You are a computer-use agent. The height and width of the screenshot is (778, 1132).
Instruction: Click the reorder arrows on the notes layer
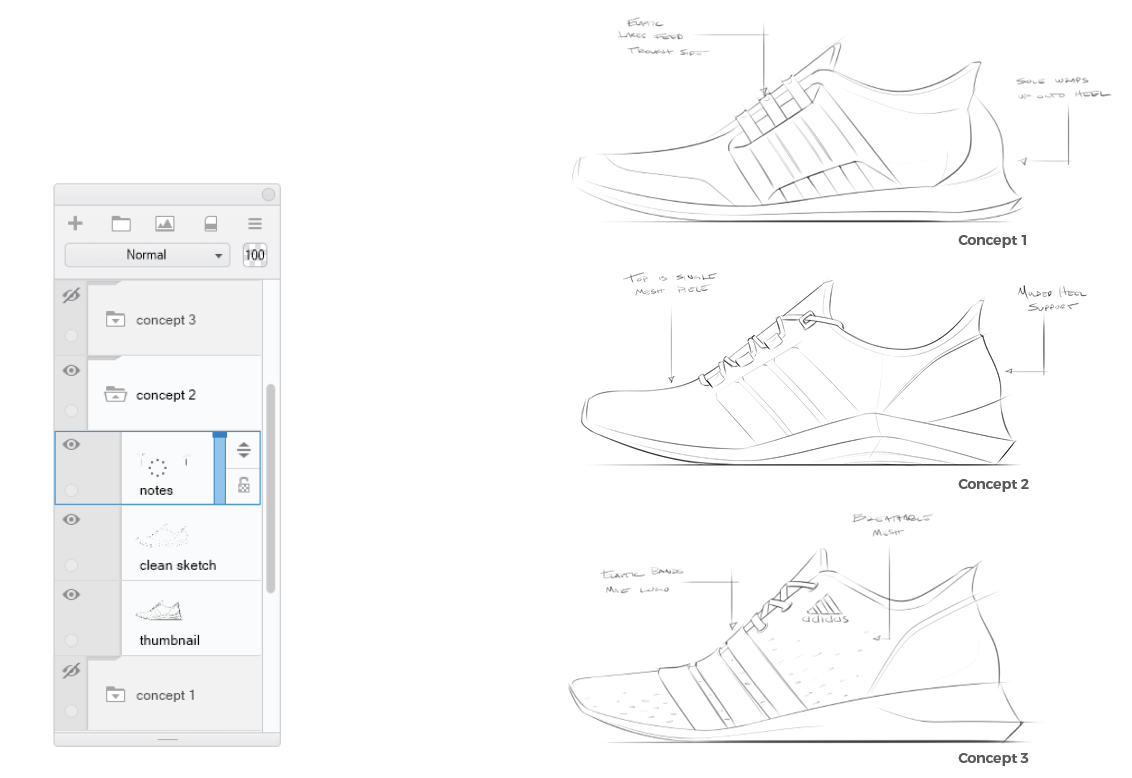click(243, 449)
